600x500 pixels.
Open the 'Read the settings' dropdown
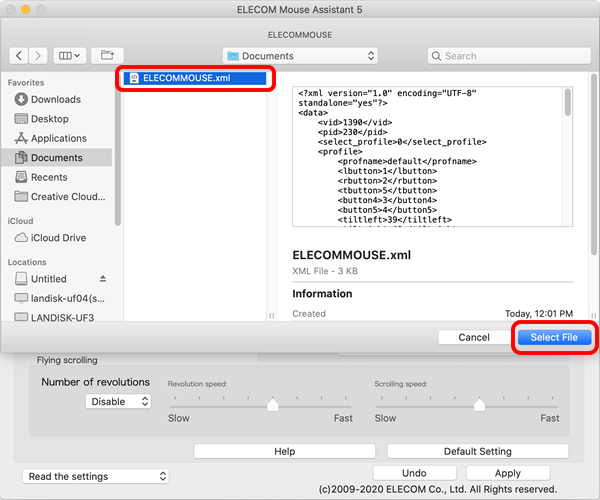(96, 476)
